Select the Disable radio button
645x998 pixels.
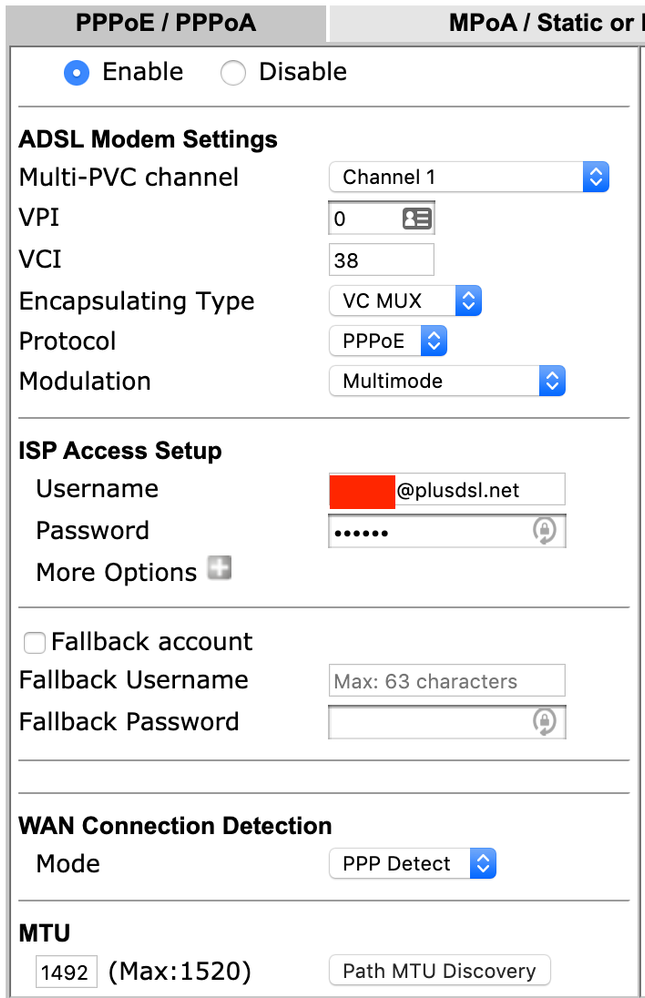click(233, 73)
